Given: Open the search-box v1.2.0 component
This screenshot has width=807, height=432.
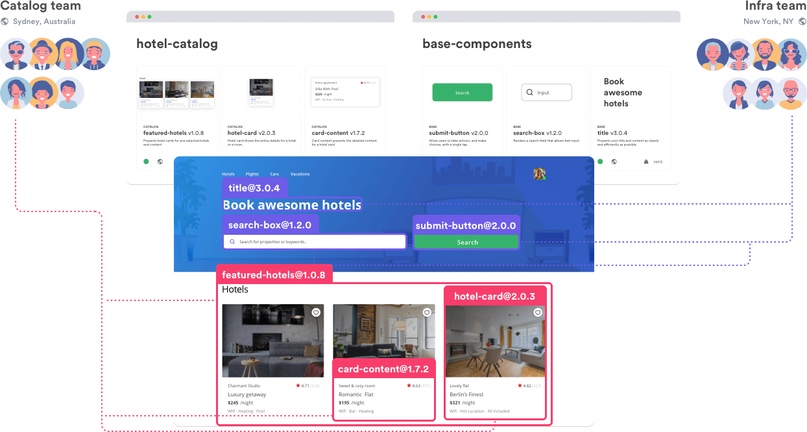Looking at the screenshot, I should point(537,133).
